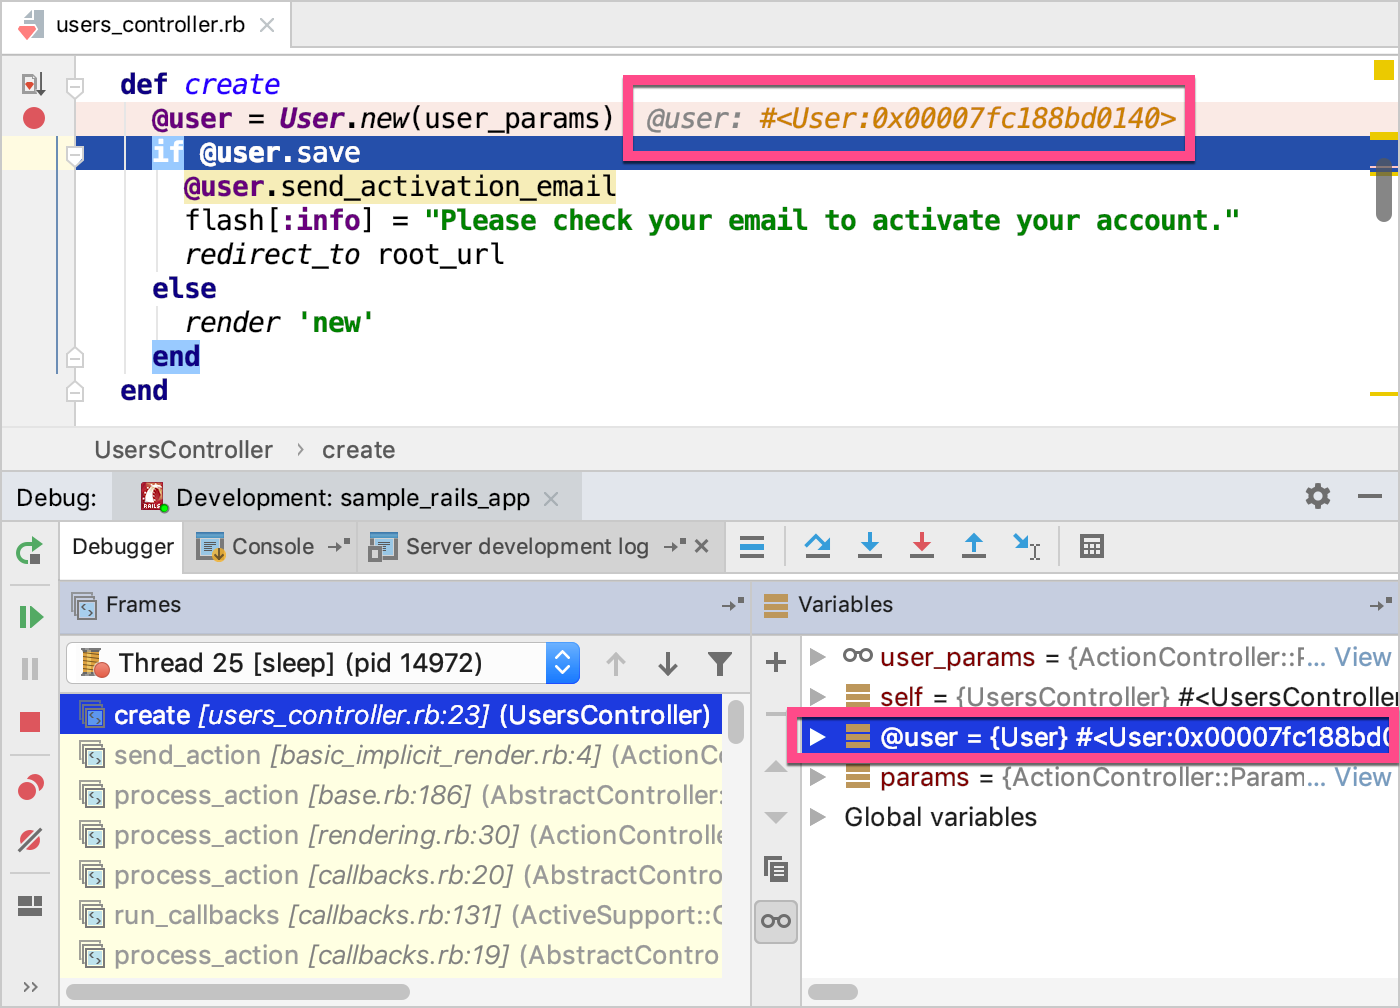Click the Frames list vertical scrollbar
The image size is (1400, 1008).
736,722
